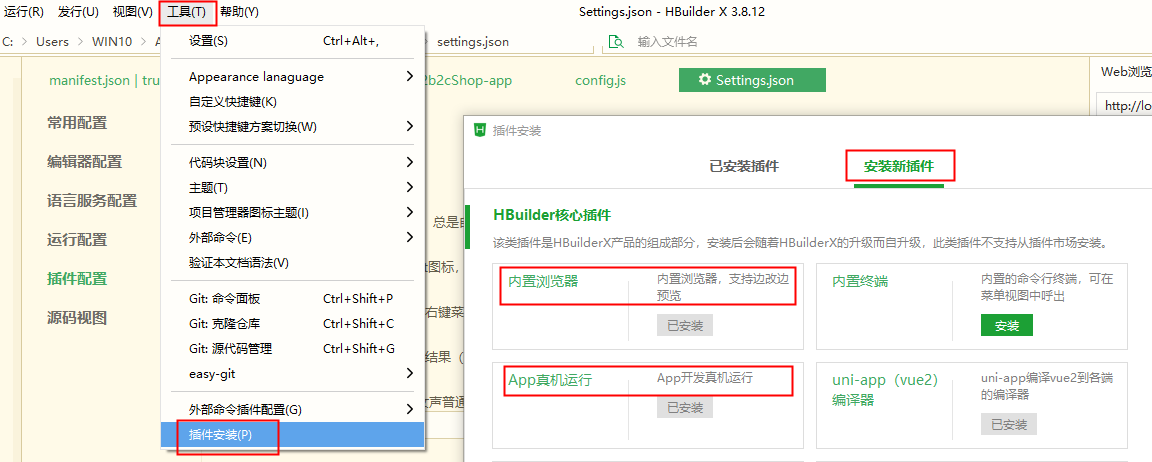
Task: Click the uni-app（vue2）编译器 plugin title
Action: [885, 389]
